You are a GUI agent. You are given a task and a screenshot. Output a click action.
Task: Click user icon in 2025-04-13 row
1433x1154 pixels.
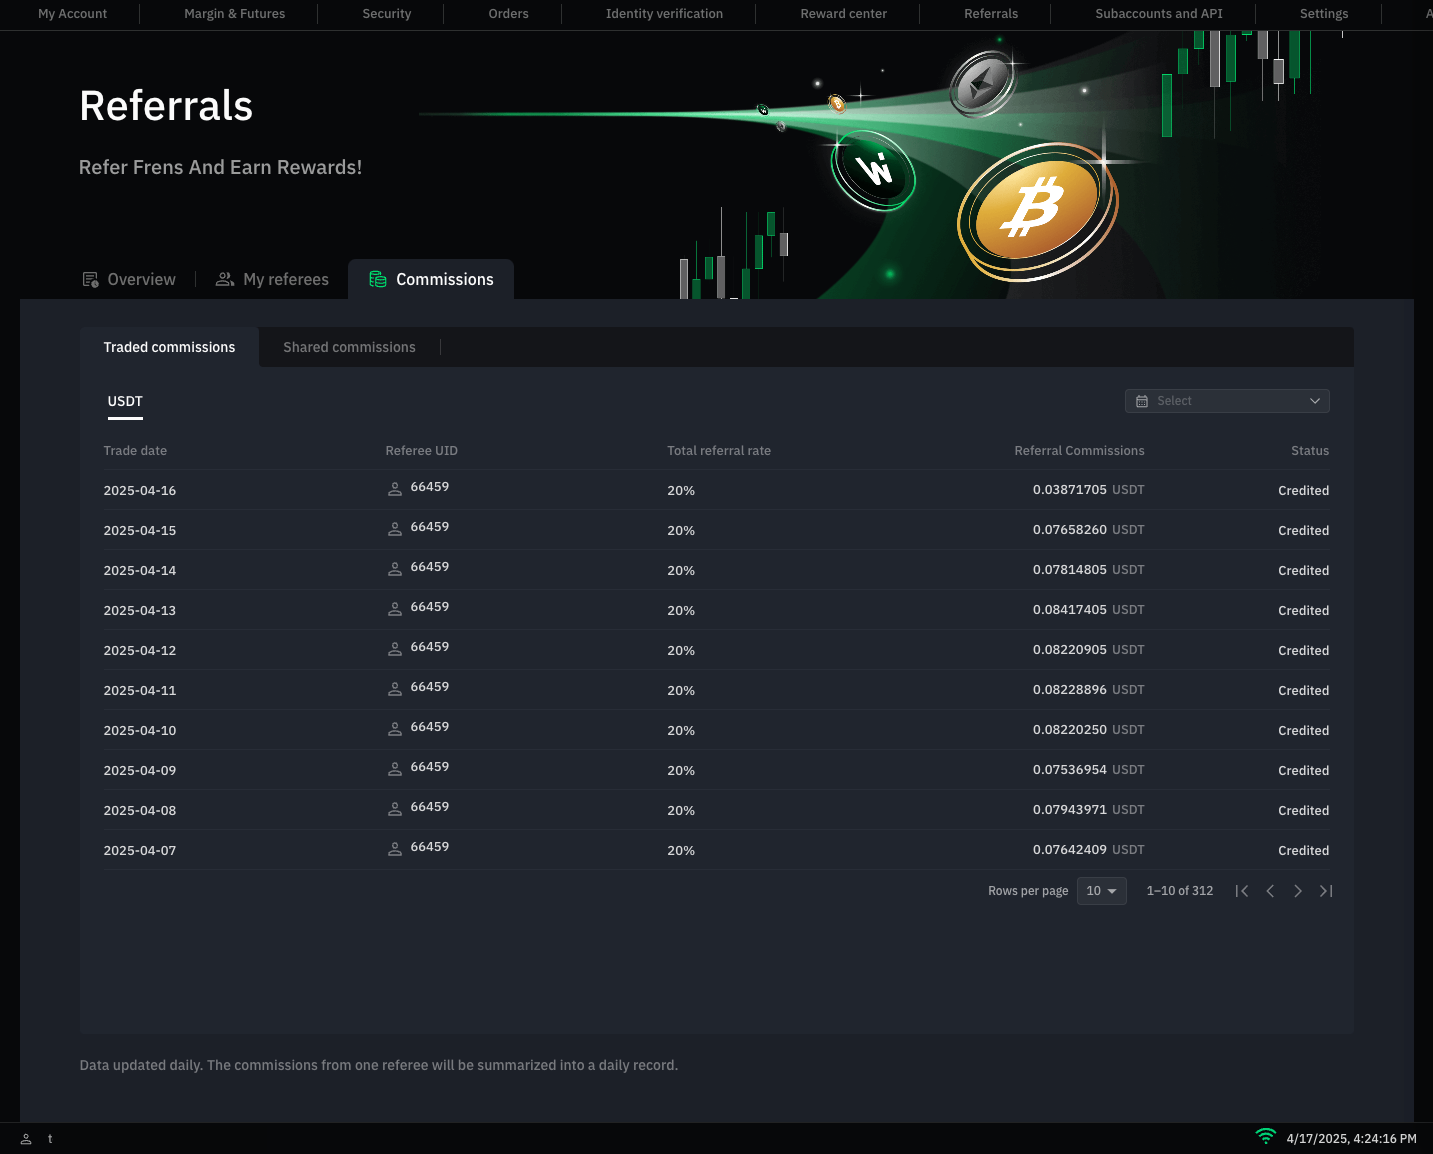click(x=395, y=609)
